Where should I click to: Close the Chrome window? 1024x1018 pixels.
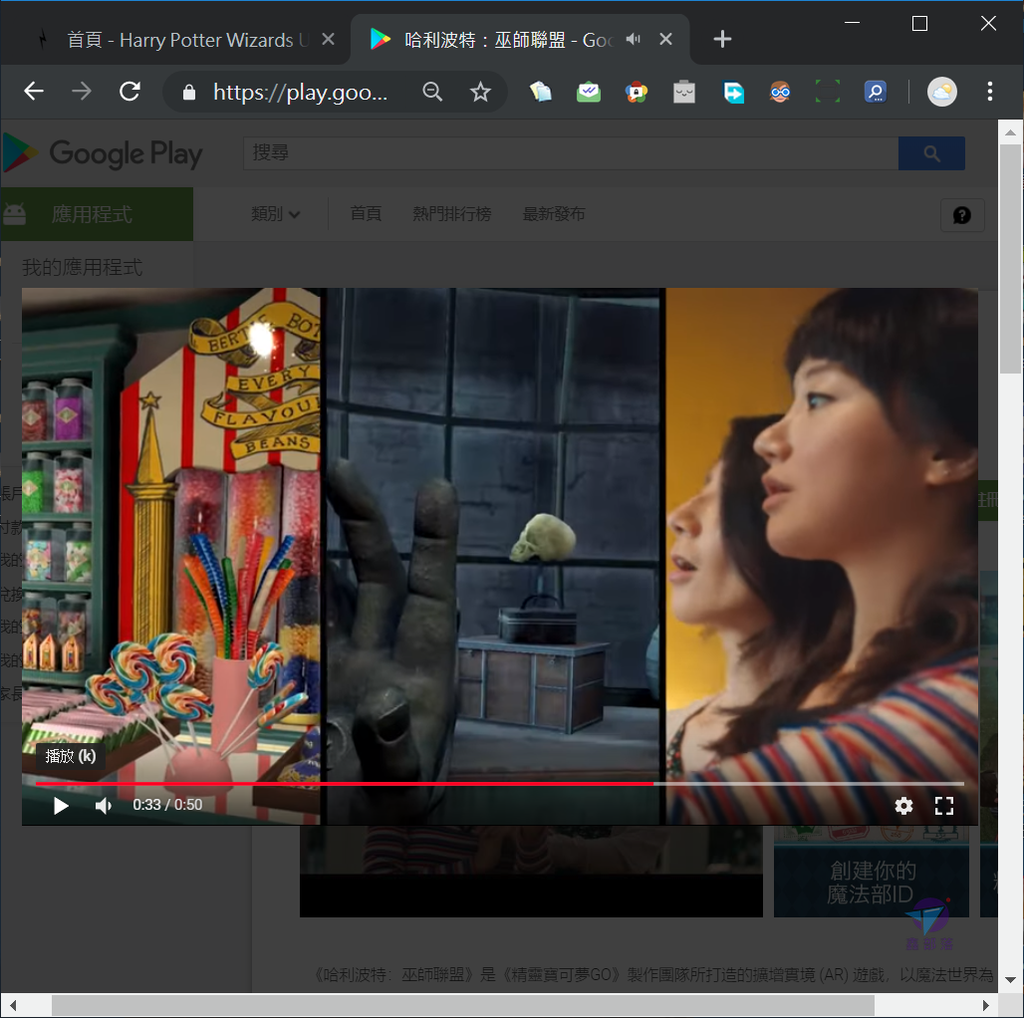pyautogui.click(x=988, y=24)
